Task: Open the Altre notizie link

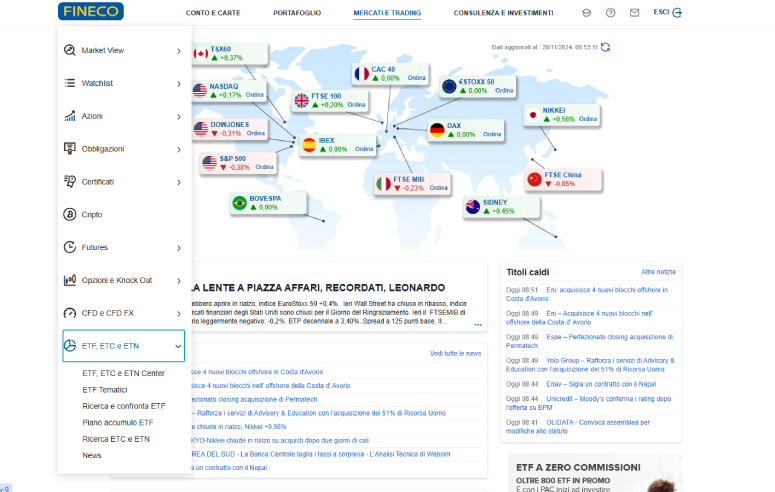Action: [x=658, y=272]
